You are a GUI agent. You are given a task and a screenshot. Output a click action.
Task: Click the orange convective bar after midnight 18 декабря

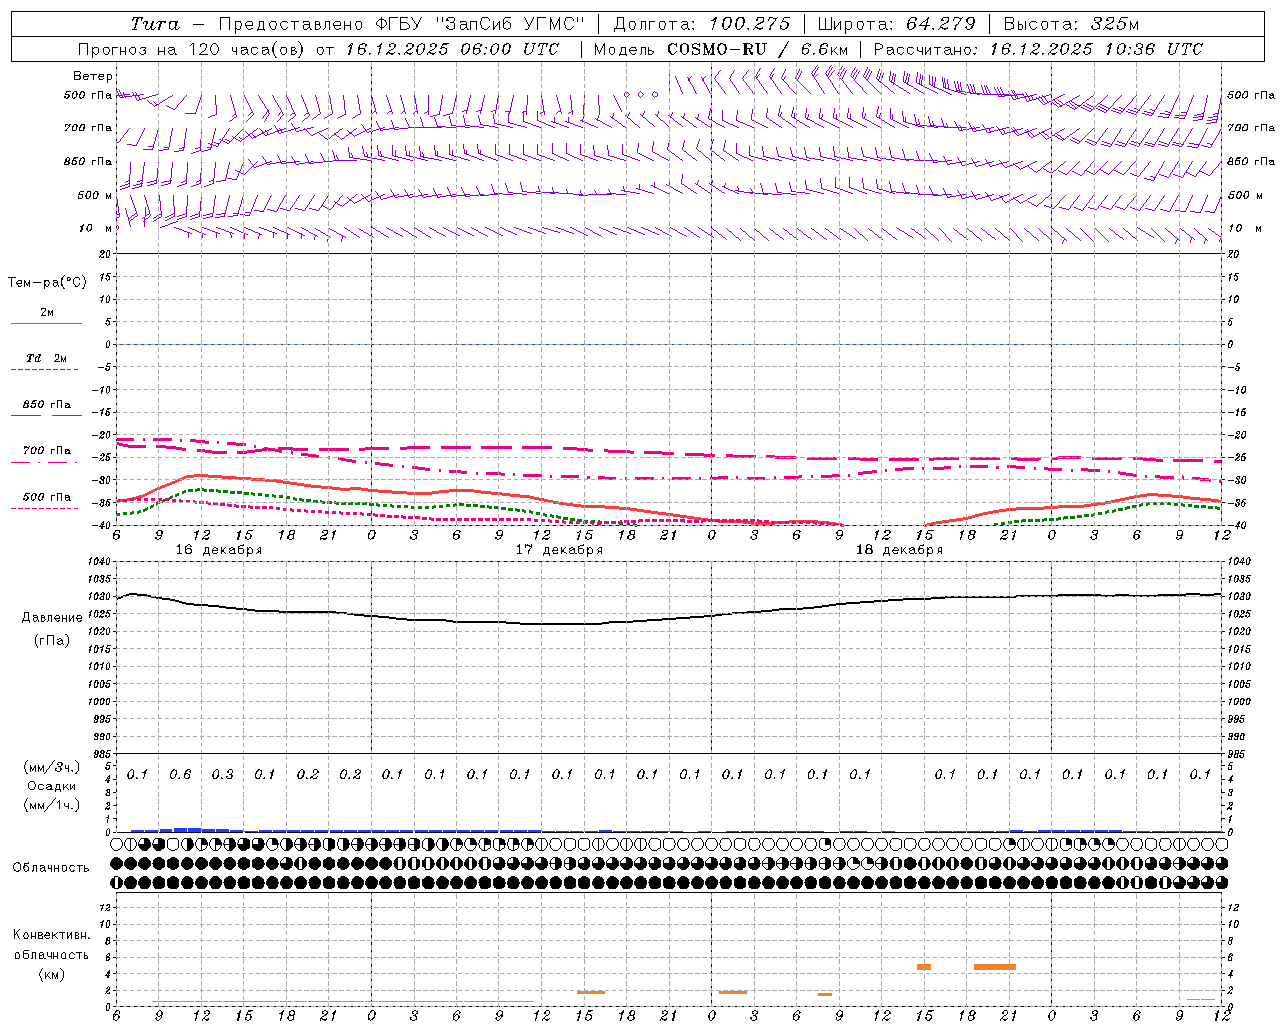tap(733, 992)
